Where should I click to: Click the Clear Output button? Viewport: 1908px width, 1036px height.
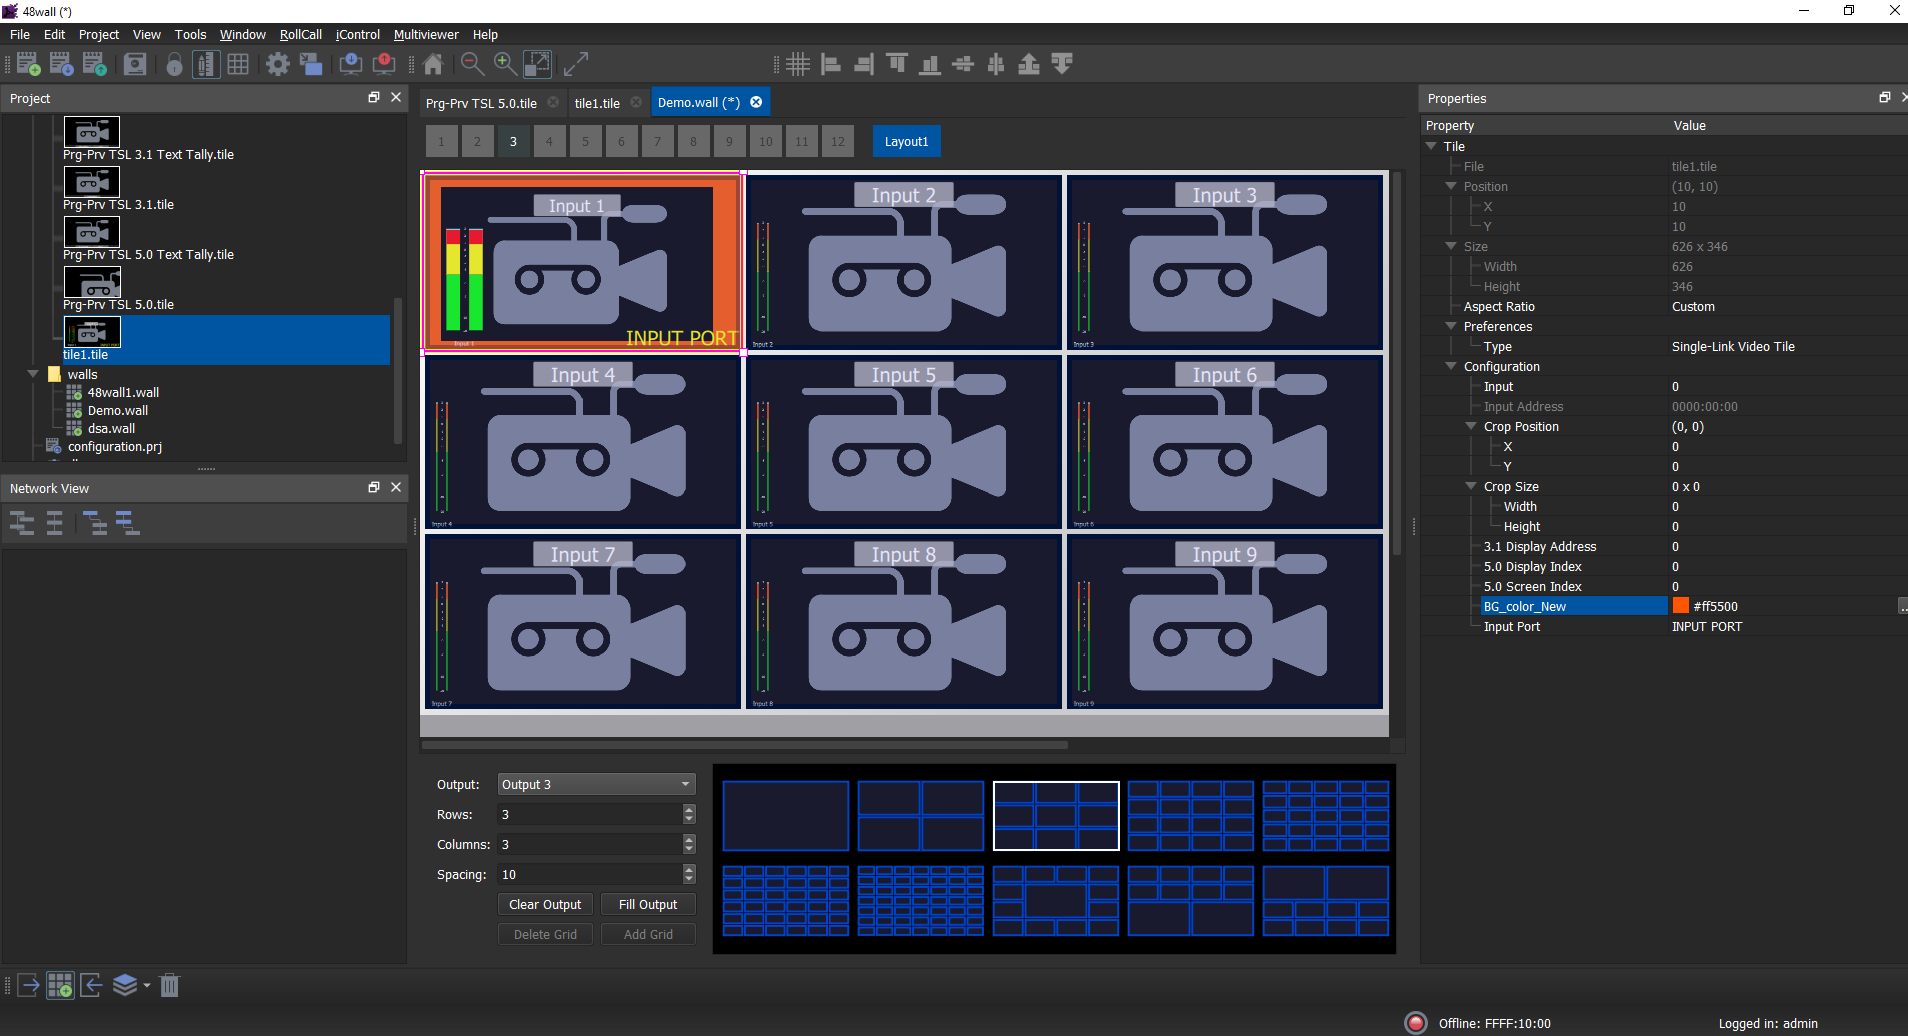pos(545,904)
